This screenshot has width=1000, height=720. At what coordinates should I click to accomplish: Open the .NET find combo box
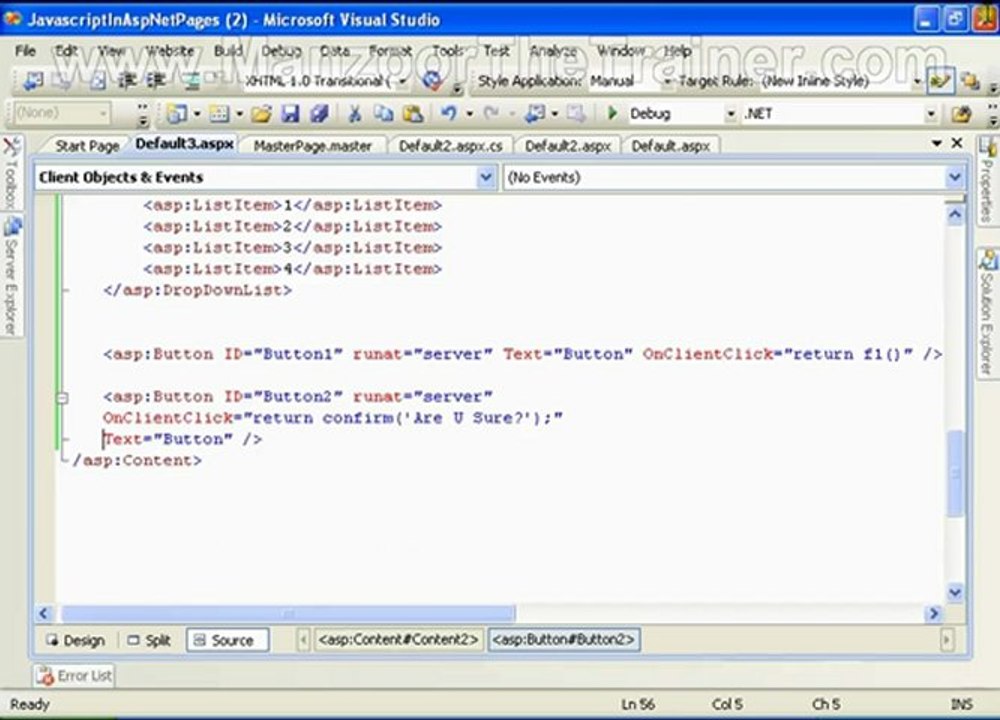point(931,114)
